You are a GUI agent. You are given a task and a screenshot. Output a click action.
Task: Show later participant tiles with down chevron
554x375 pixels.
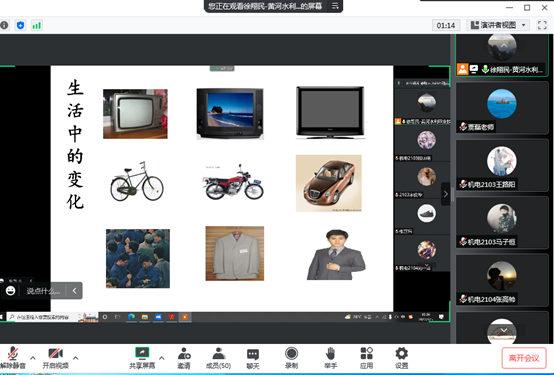[504, 330]
